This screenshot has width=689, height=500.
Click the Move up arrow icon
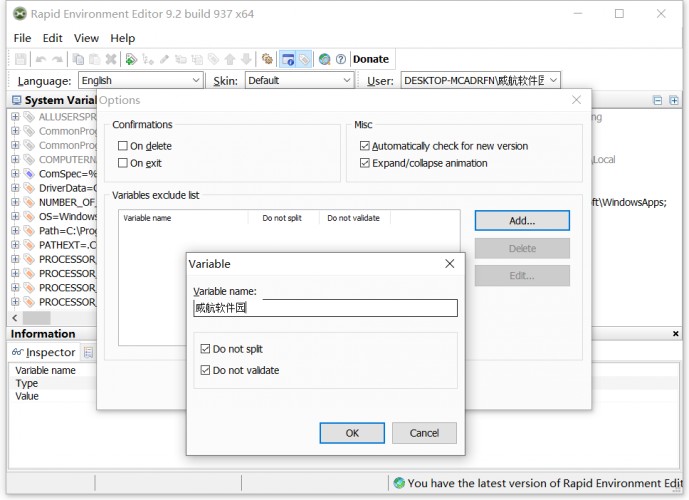point(230,59)
